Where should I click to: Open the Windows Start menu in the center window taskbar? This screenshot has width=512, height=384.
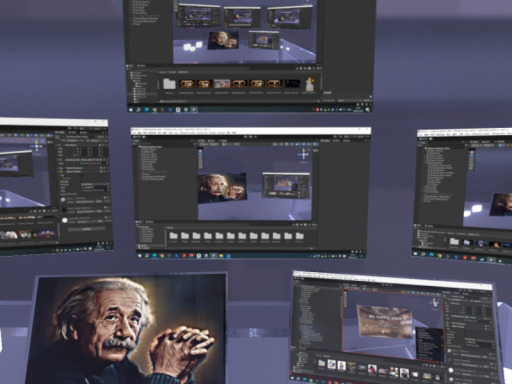140,256
